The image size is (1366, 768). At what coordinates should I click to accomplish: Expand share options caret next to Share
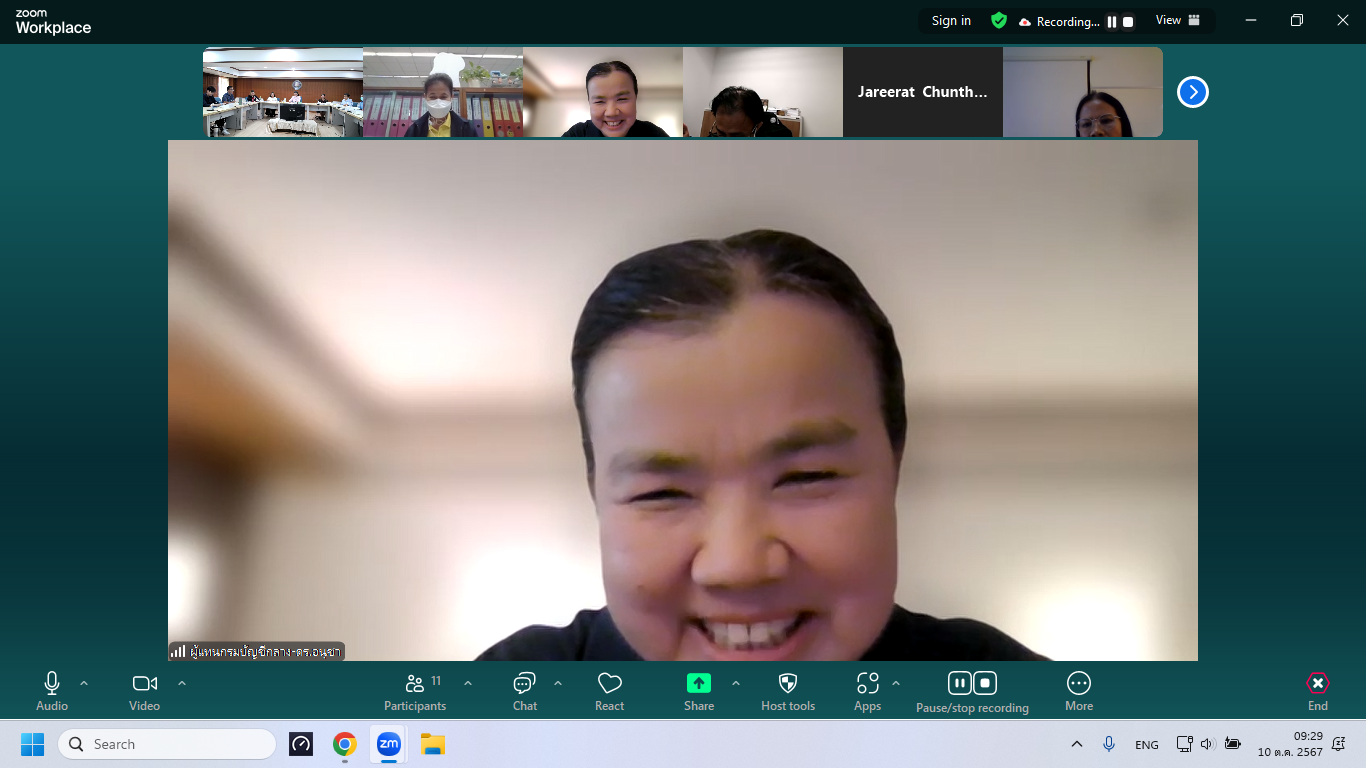[x=736, y=683]
